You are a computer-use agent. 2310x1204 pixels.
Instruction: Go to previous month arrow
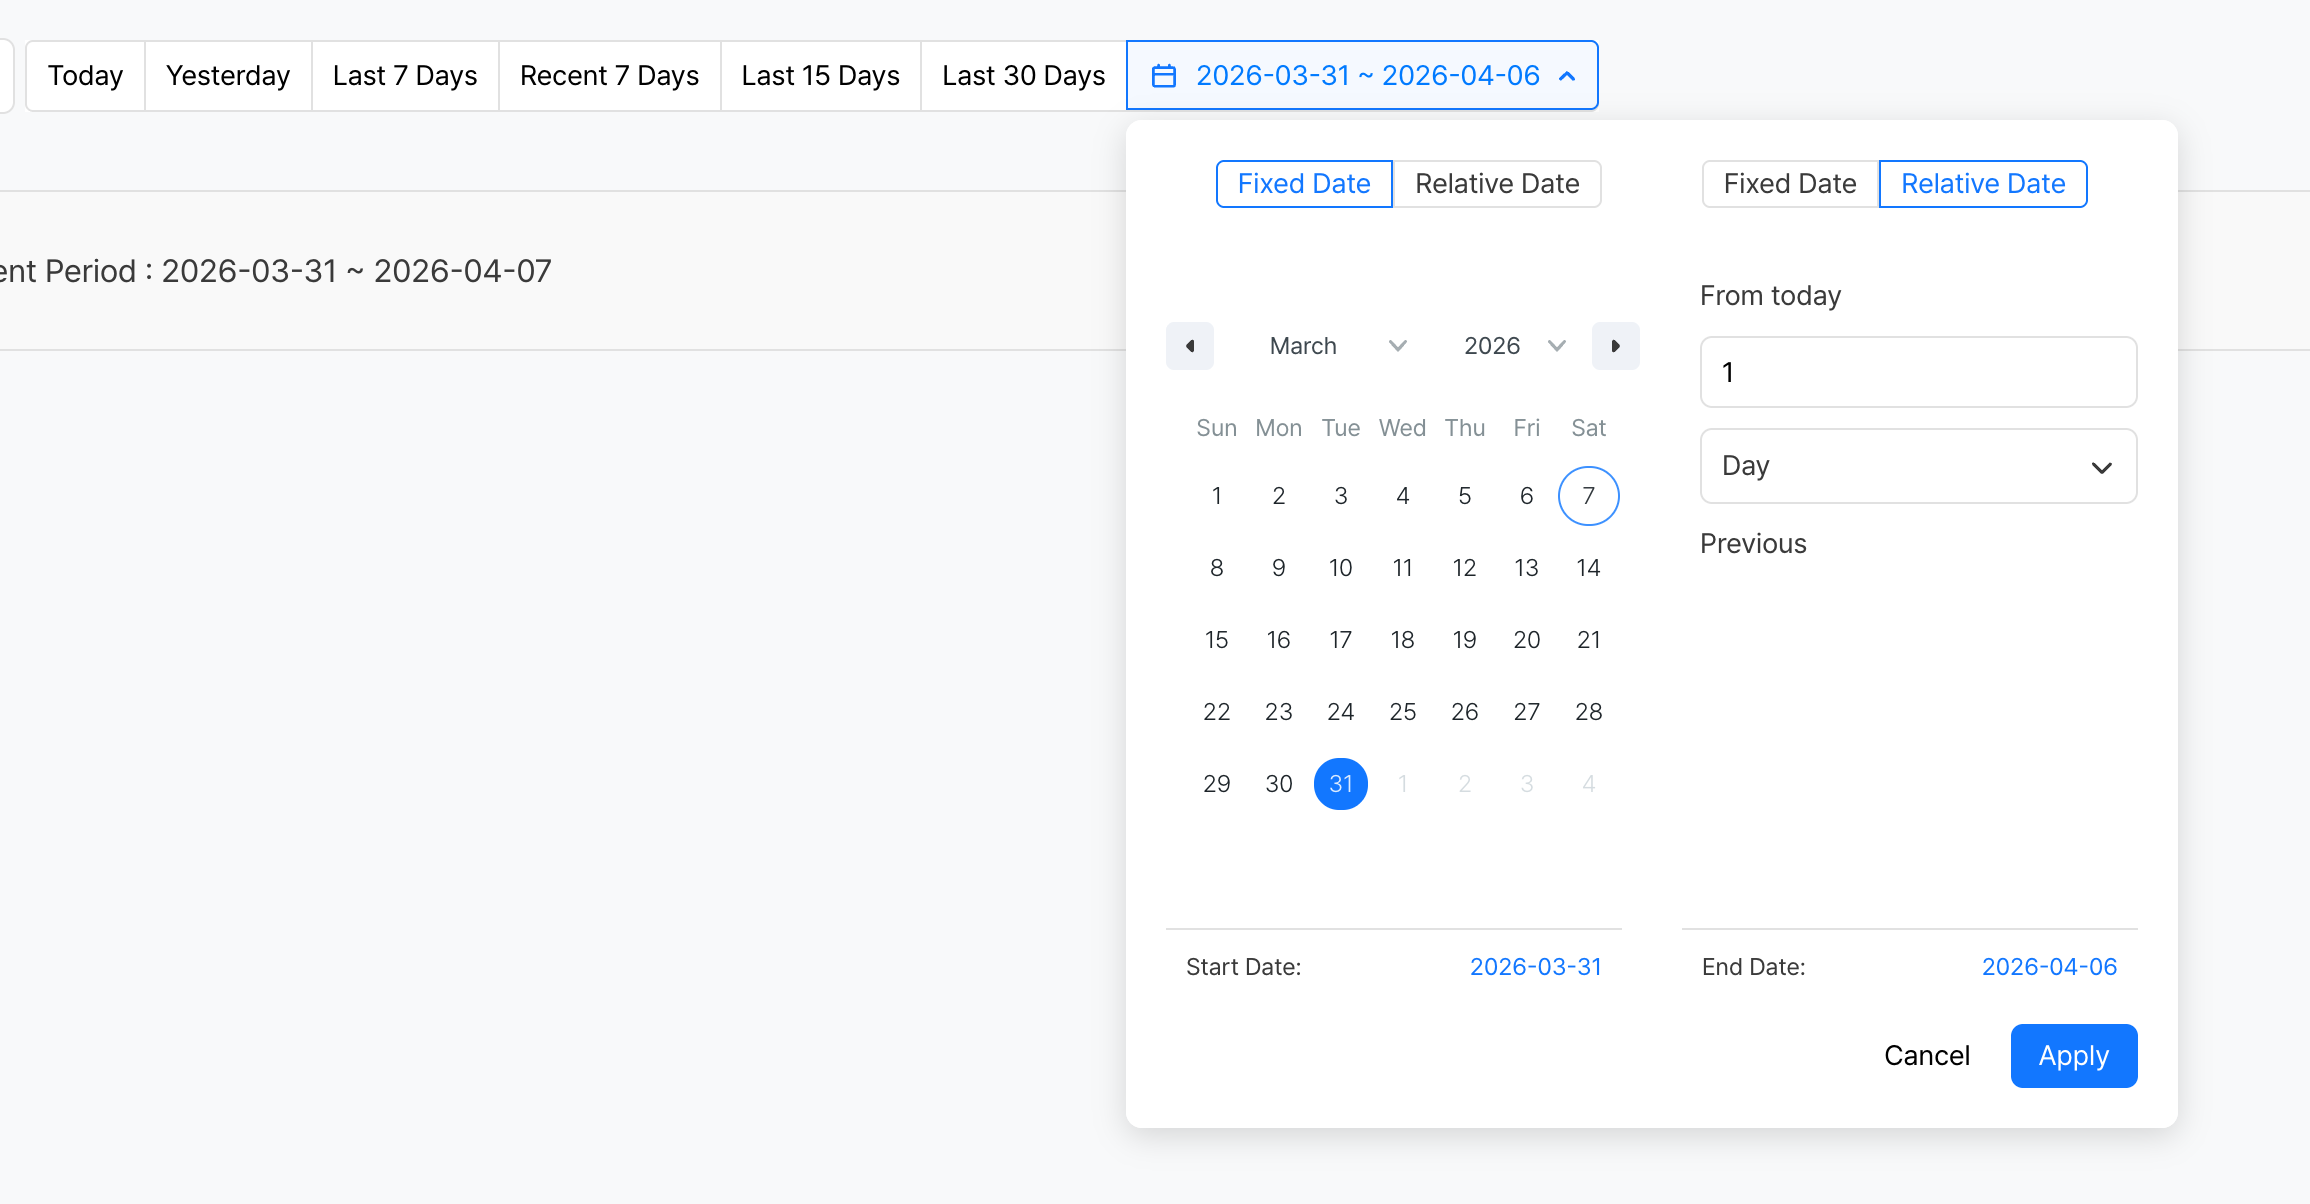click(x=1190, y=346)
